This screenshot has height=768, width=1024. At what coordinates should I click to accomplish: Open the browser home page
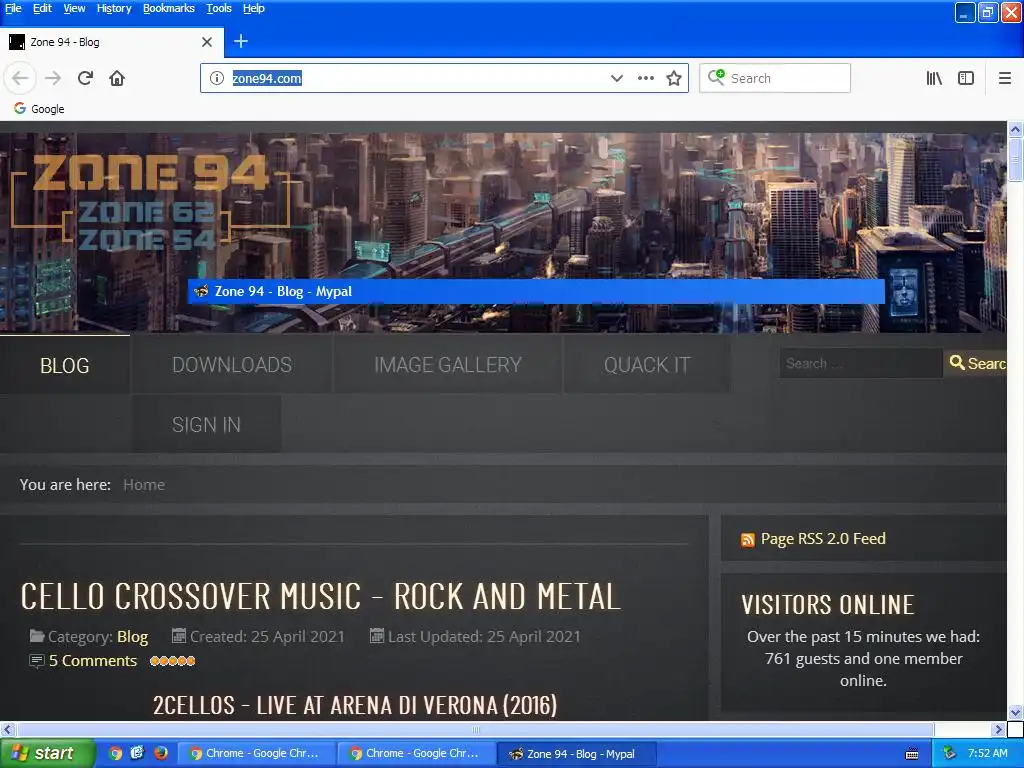coord(117,78)
